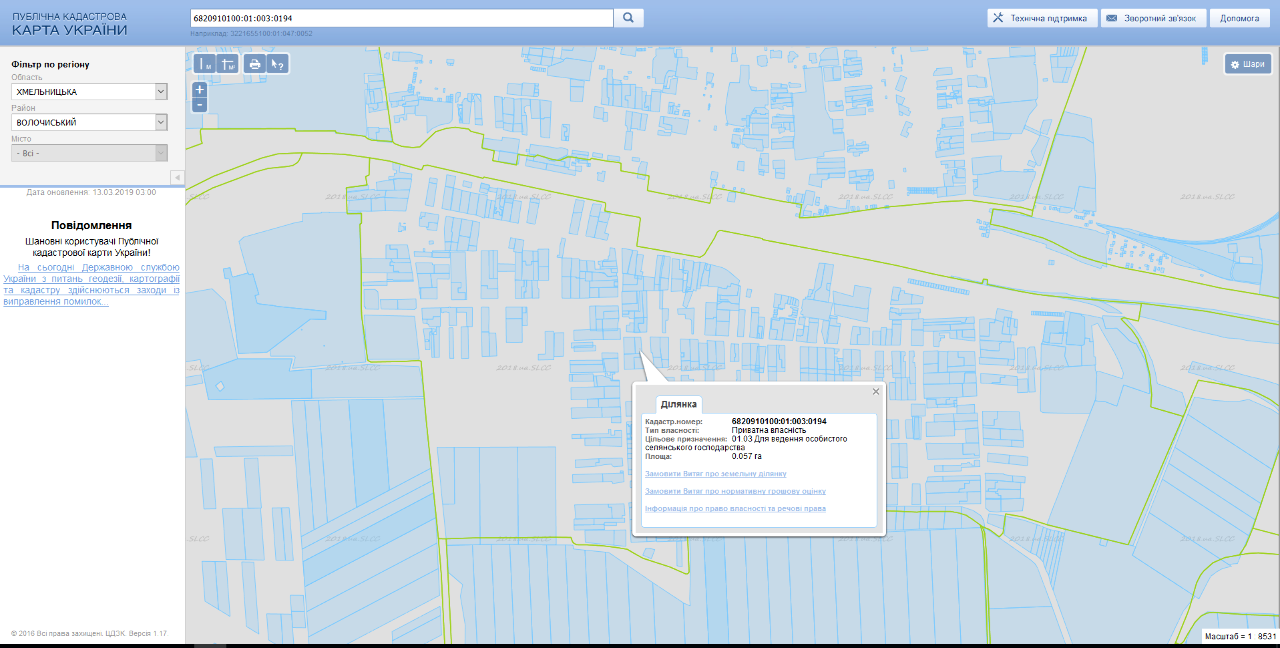The width and height of the screenshot is (1280, 648).
Task: Select the Ділянка tab in popup
Action: [x=679, y=404]
